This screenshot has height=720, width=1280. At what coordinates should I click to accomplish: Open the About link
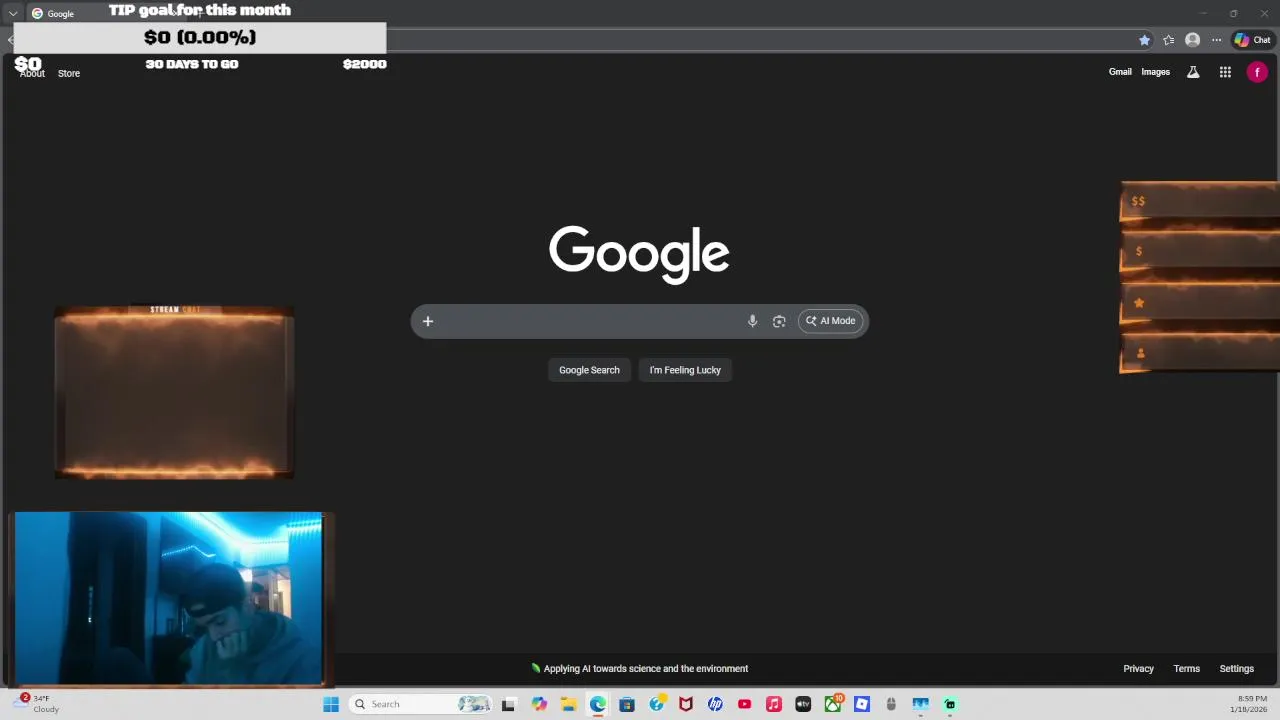coord(32,73)
